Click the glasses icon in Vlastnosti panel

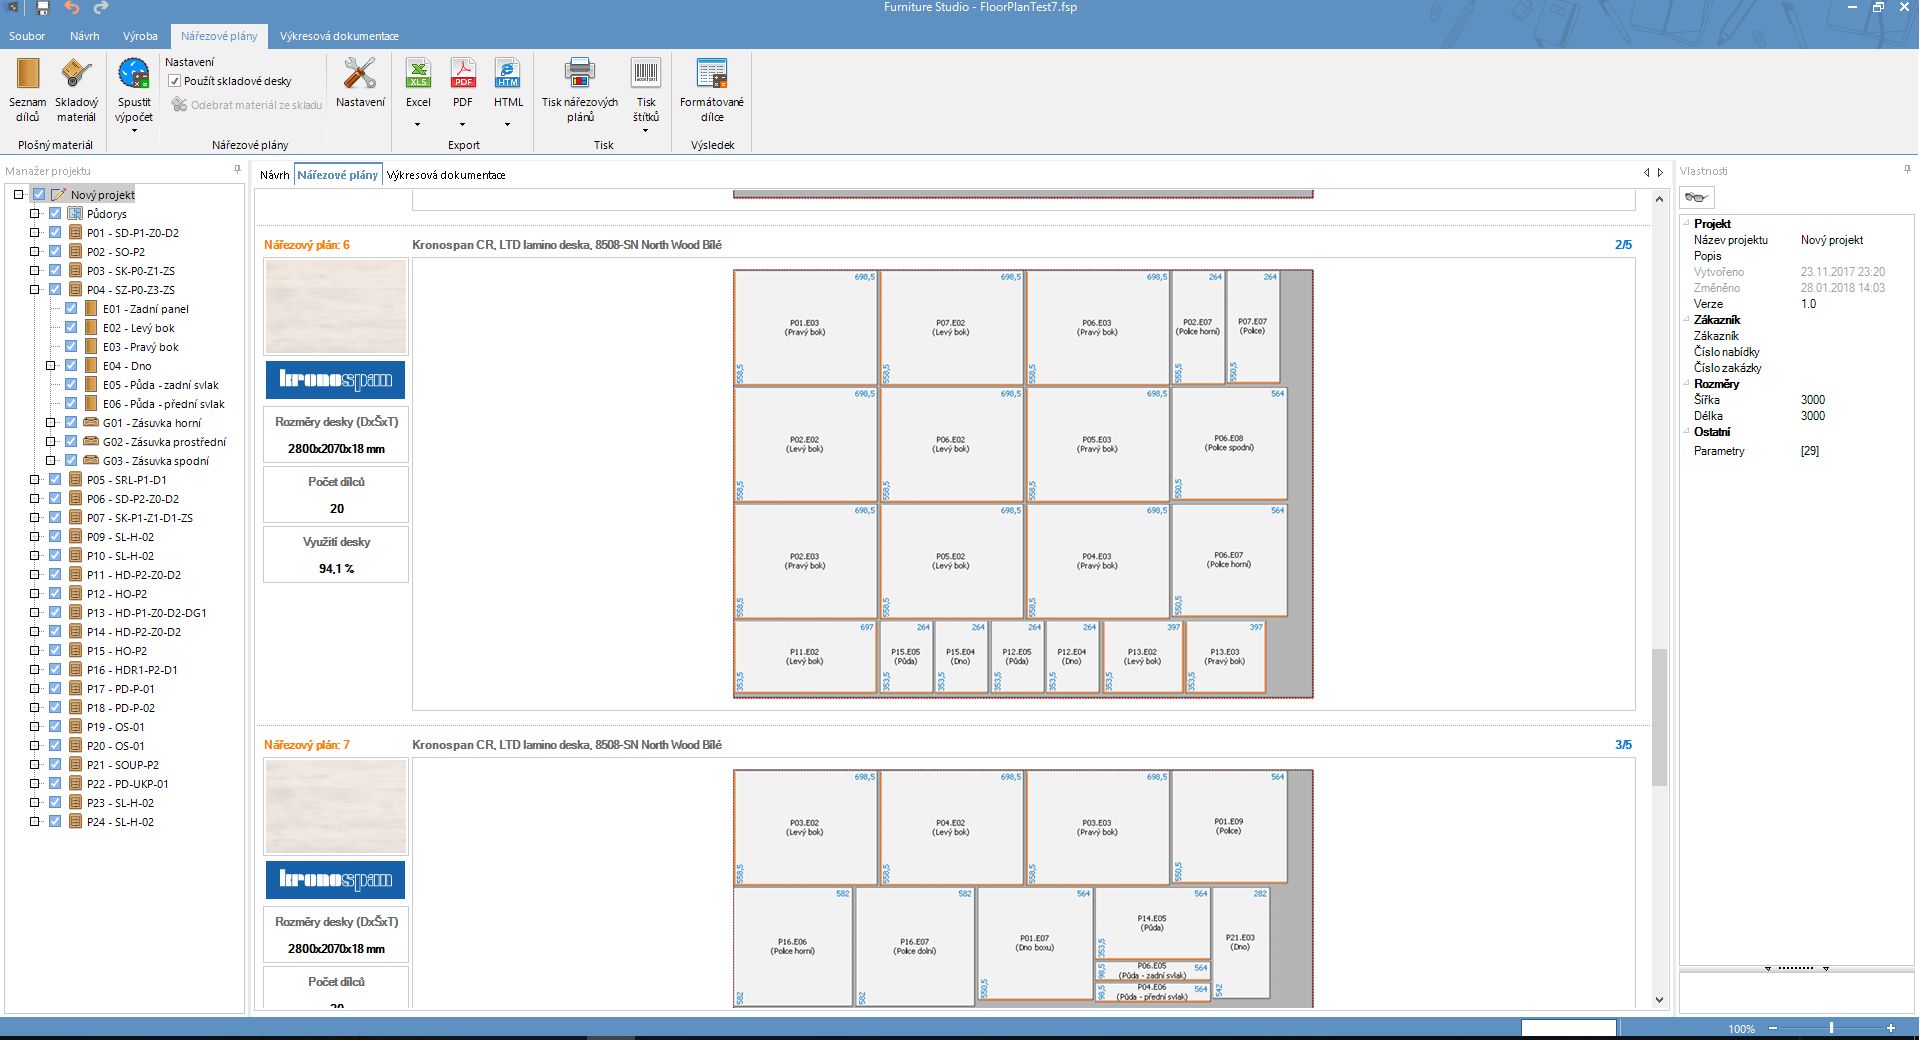[x=1696, y=197]
